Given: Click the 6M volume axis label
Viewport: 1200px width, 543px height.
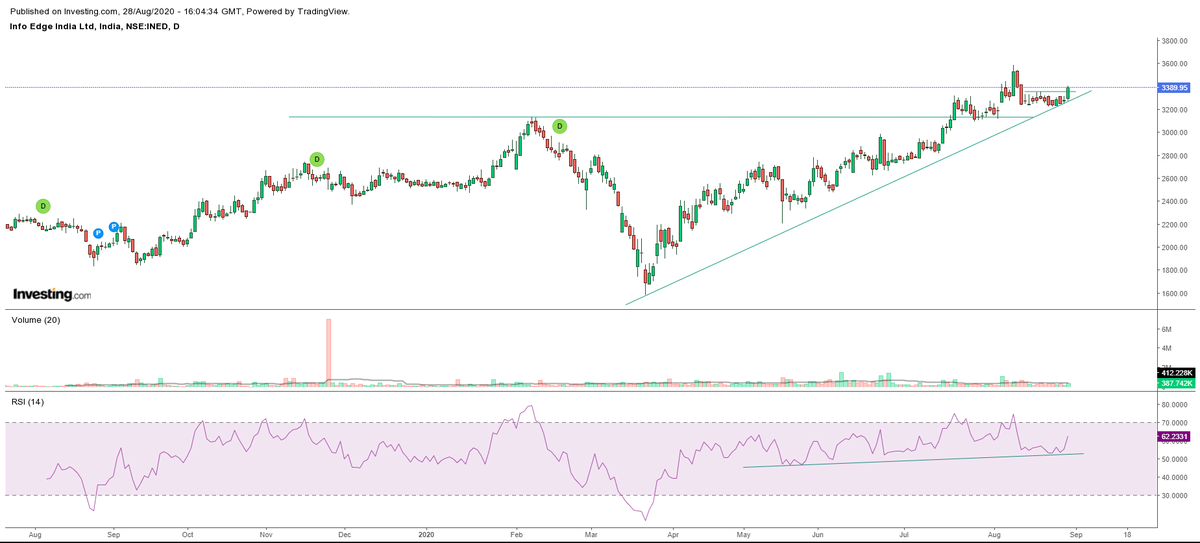Looking at the screenshot, I should tap(1166, 329).
